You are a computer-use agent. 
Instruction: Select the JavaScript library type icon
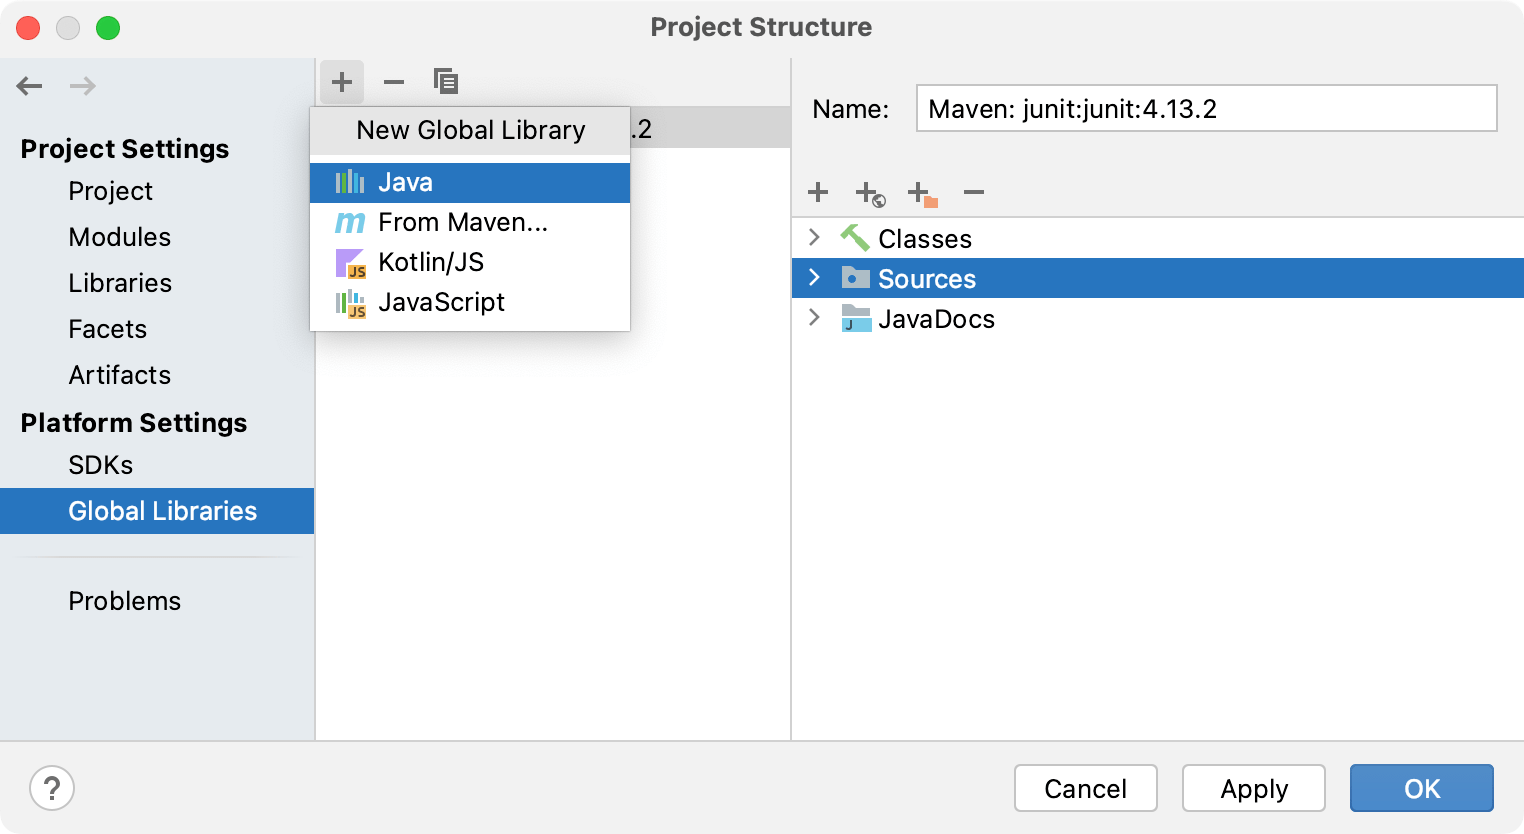(x=352, y=302)
